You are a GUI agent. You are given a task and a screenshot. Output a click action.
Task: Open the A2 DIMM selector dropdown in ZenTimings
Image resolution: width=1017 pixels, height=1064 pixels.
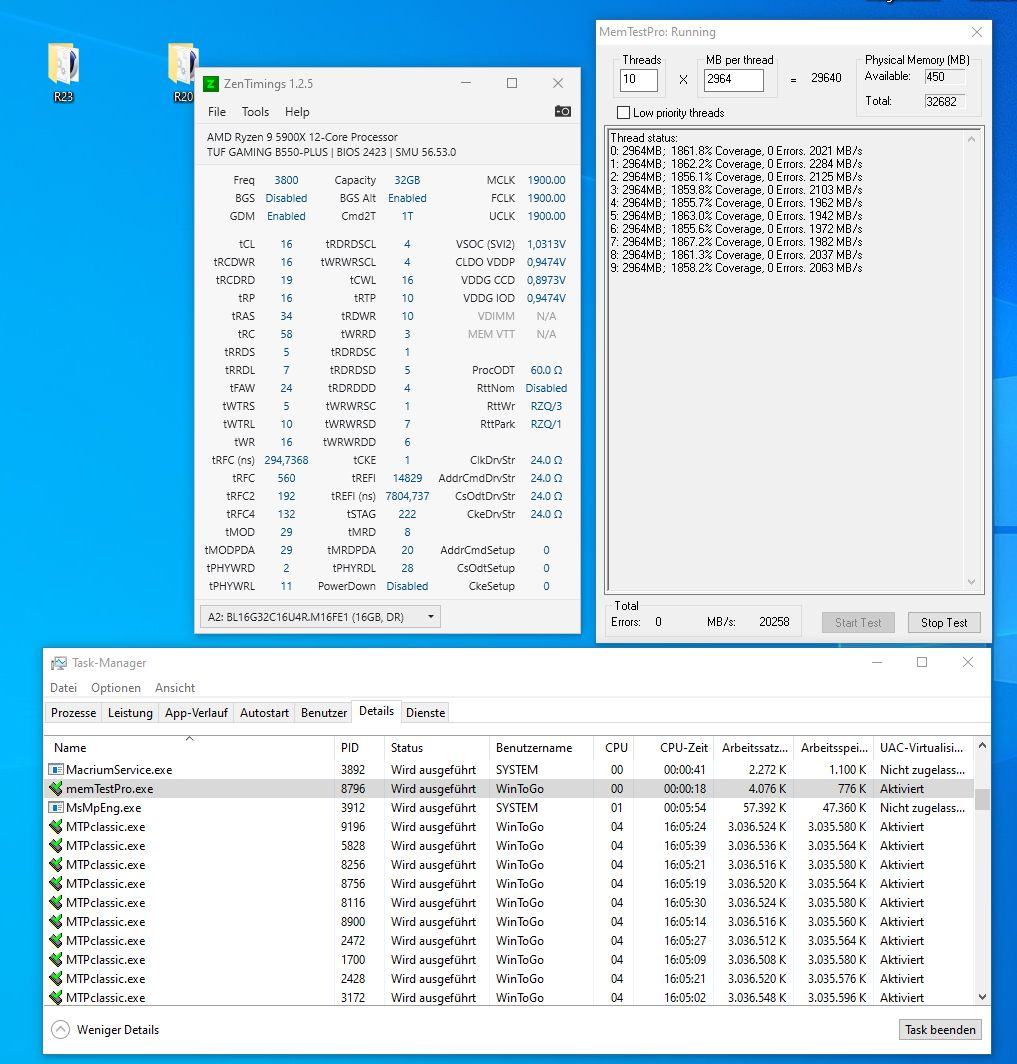(x=320, y=617)
